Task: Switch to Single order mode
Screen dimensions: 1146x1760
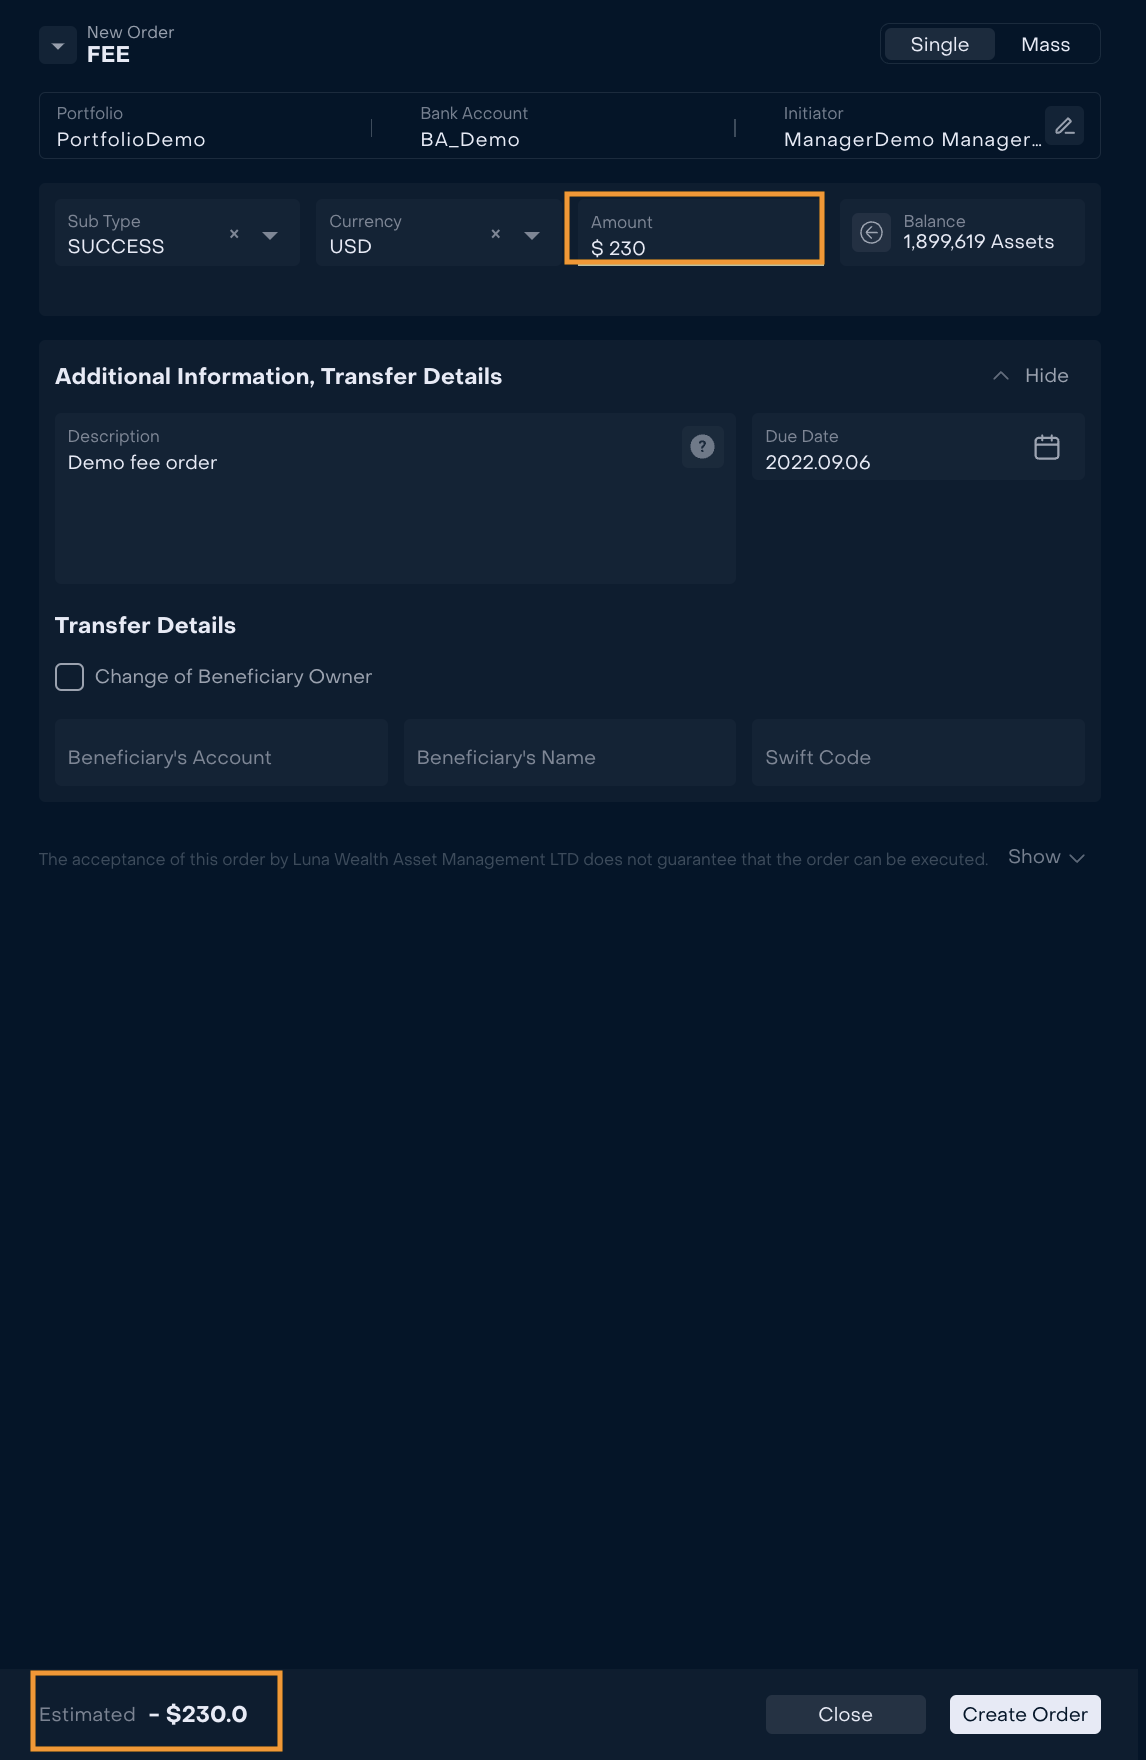Action: pyautogui.click(x=940, y=44)
